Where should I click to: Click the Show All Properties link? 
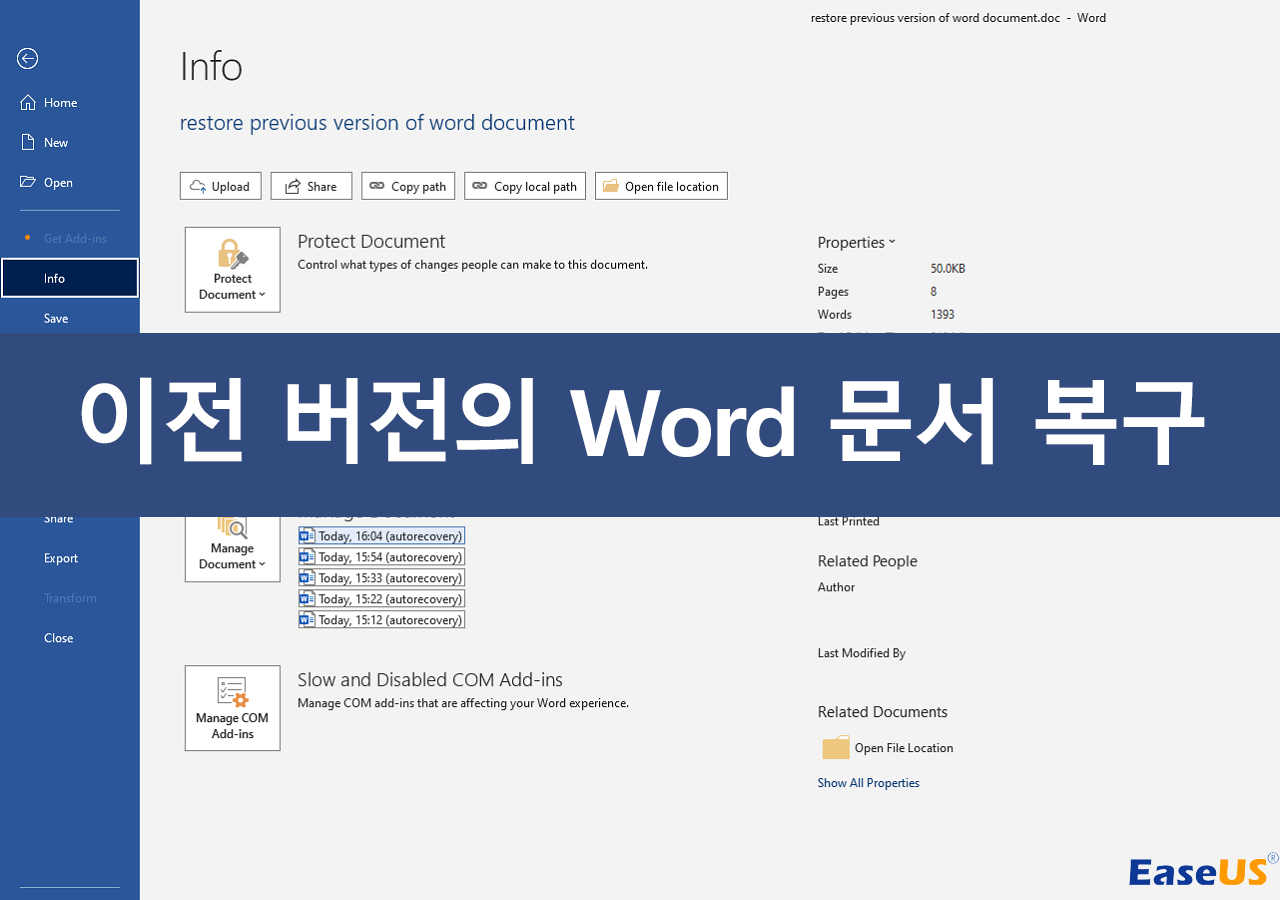[868, 782]
